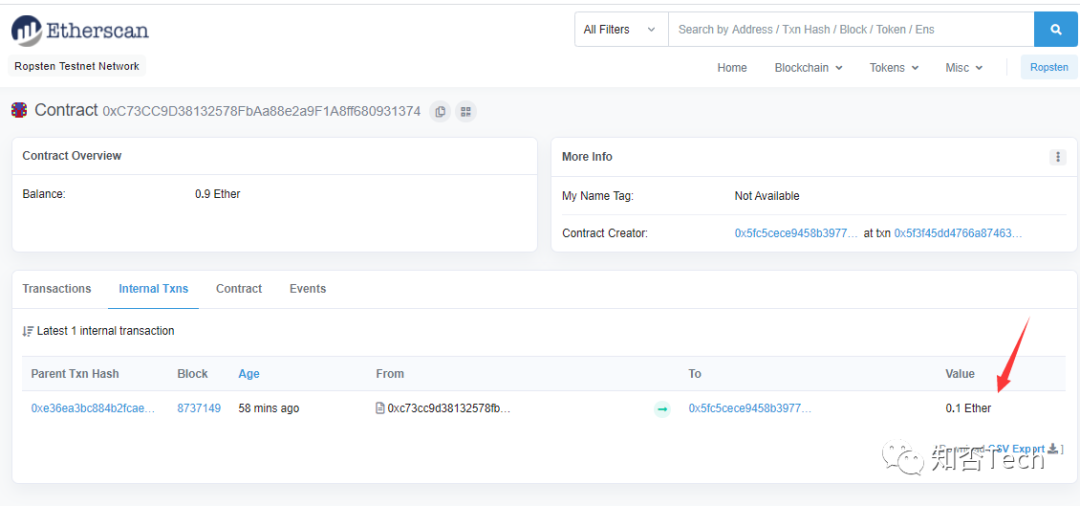Open contract creator address link
The width and height of the screenshot is (1080, 506).
[796, 233]
